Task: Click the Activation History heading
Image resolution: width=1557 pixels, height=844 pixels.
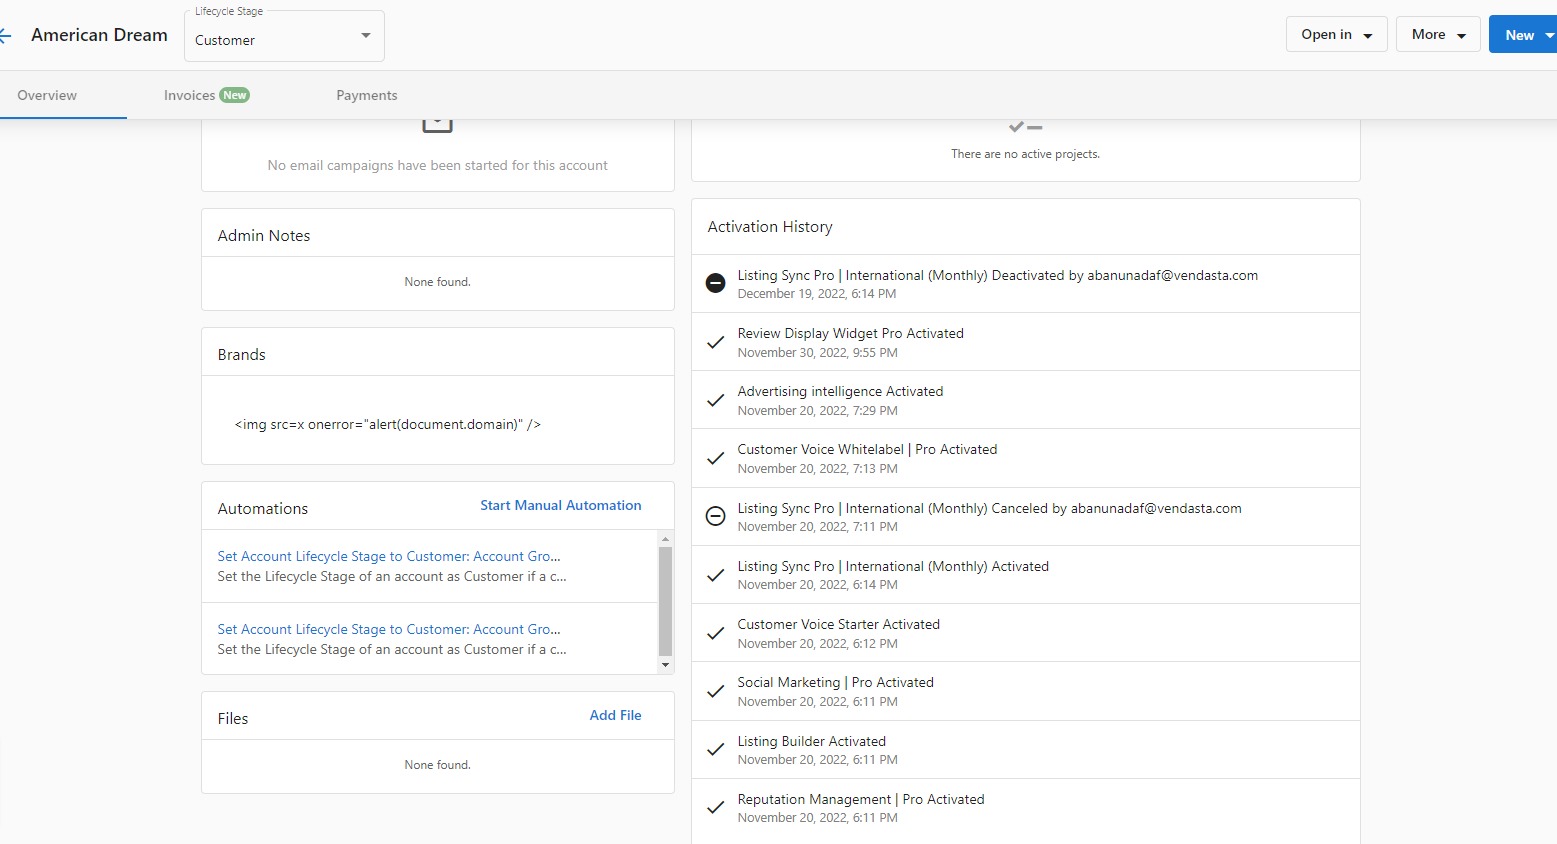Action: [770, 227]
